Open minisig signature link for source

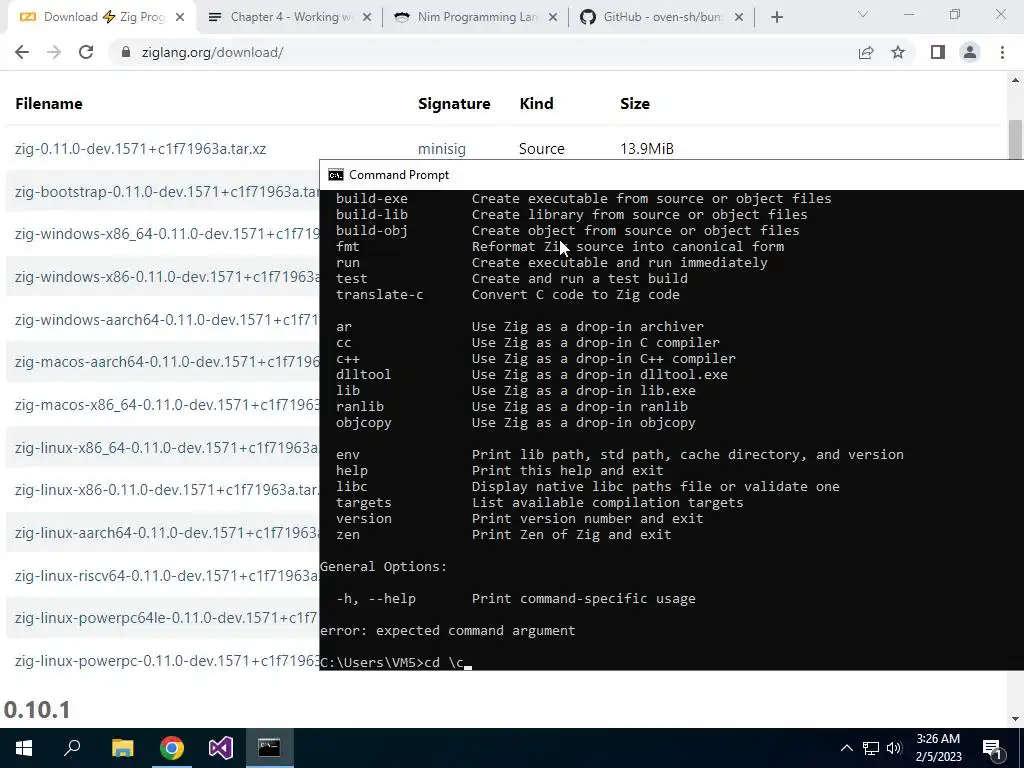441,149
